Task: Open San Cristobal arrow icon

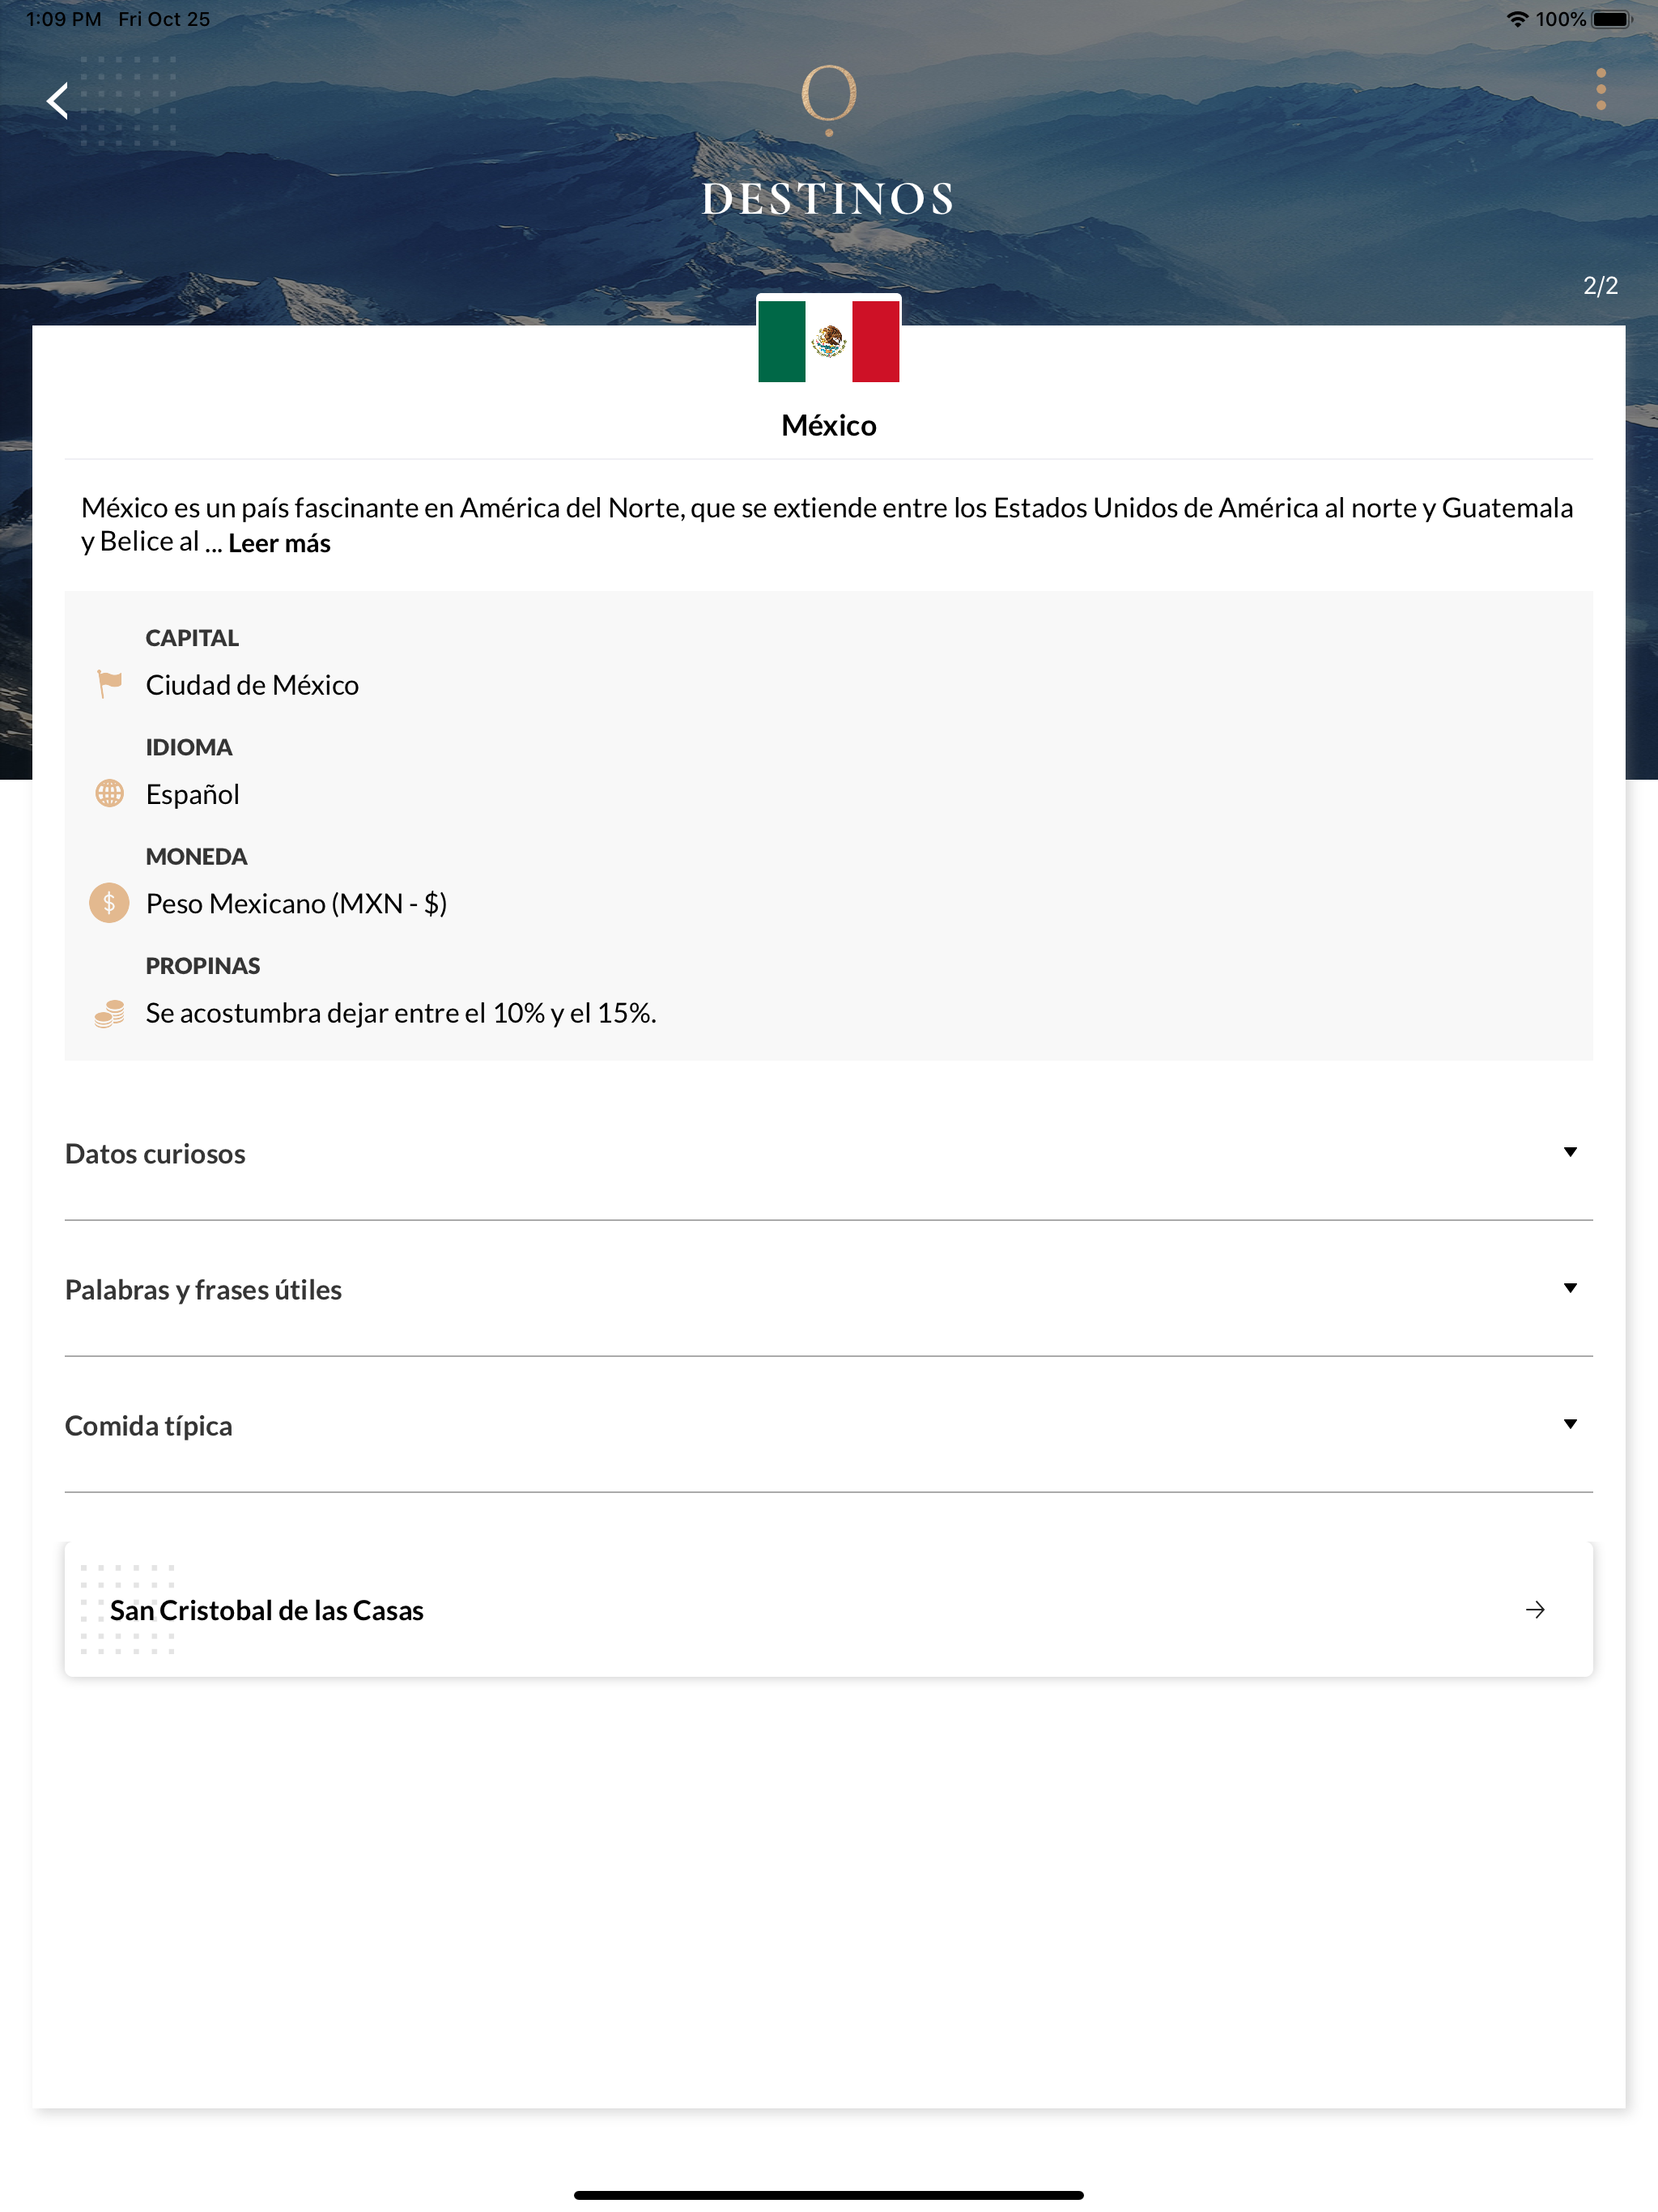Action: (1535, 1609)
